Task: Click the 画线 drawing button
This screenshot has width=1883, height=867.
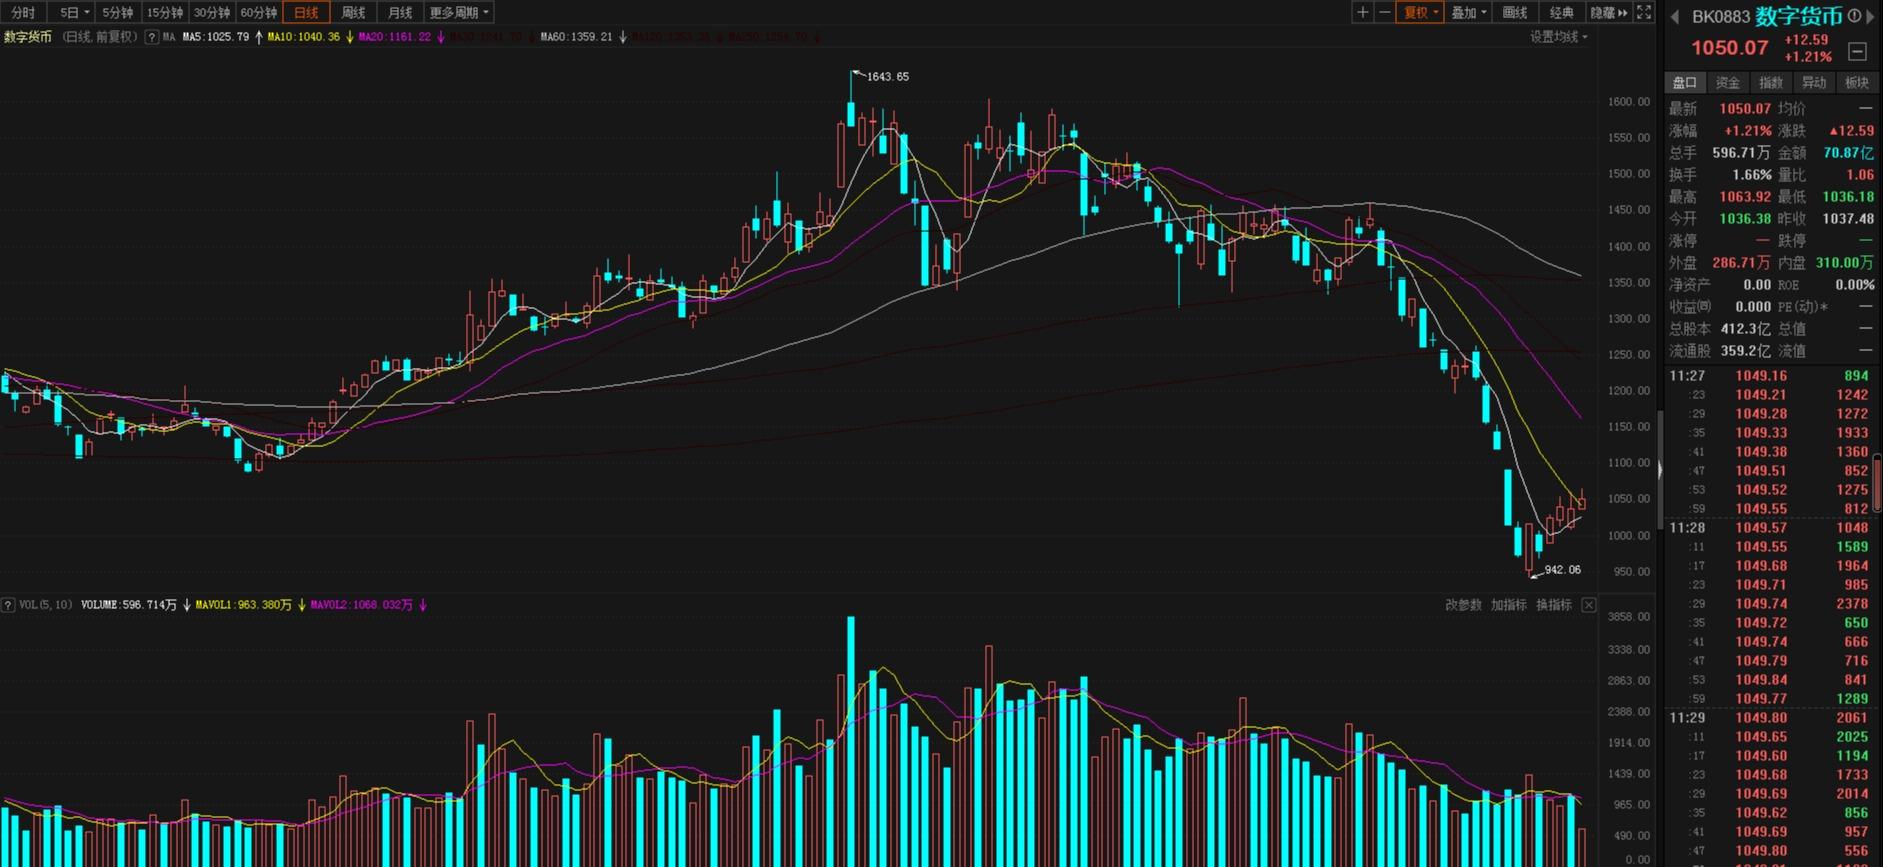Action: (1515, 12)
